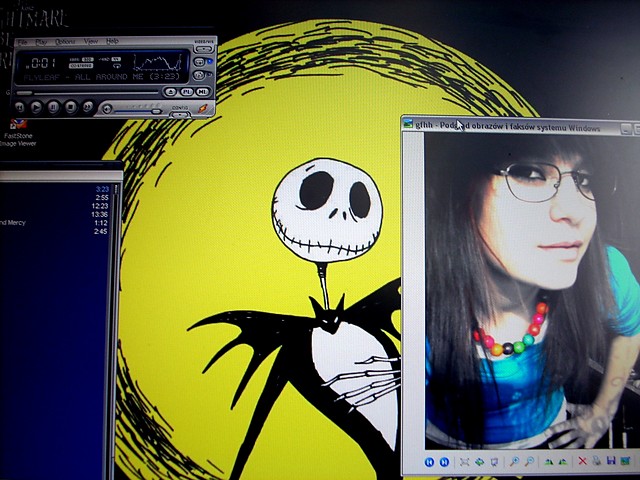Click the gfhh photo in picture viewer
The image size is (640, 480).
pyautogui.click(x=532, y=291)
